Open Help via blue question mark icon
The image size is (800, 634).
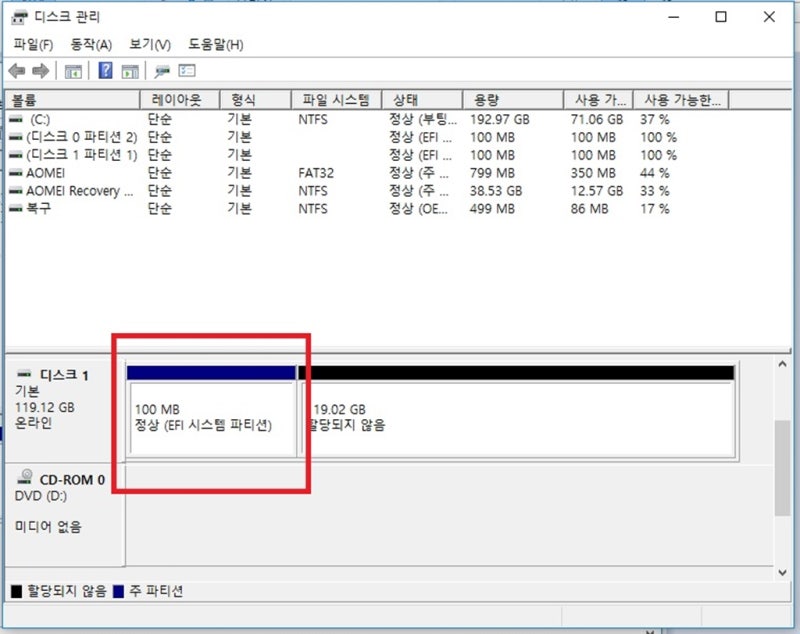click(106, 70)
